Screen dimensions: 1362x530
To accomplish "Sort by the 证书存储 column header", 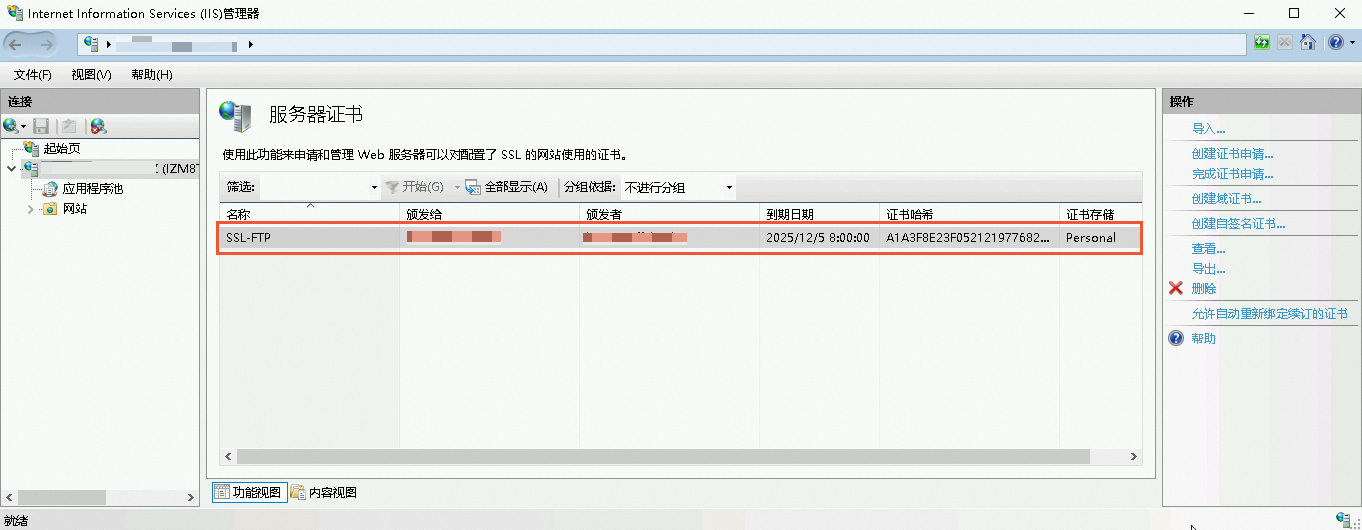I will pos(1100,214).
